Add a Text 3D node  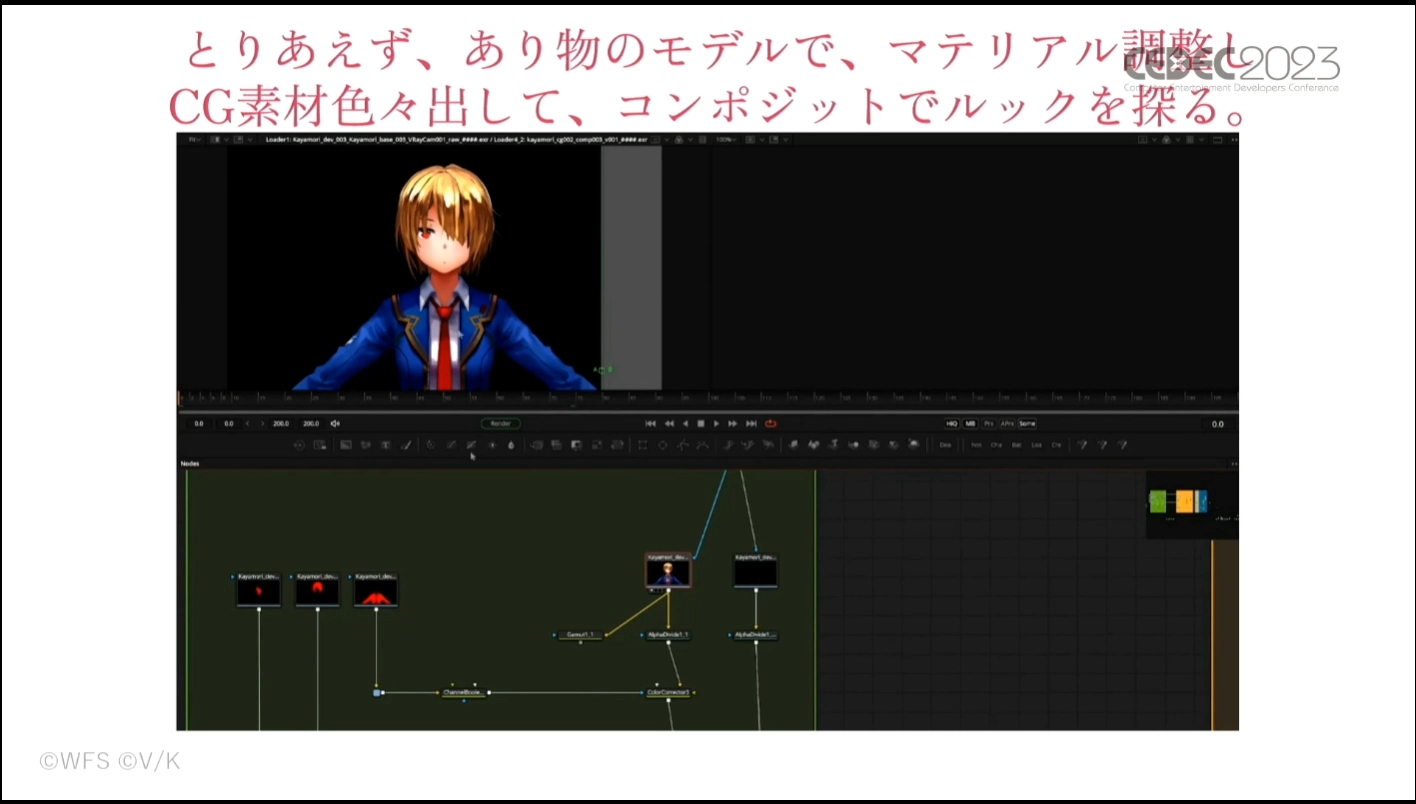[834, 445]
